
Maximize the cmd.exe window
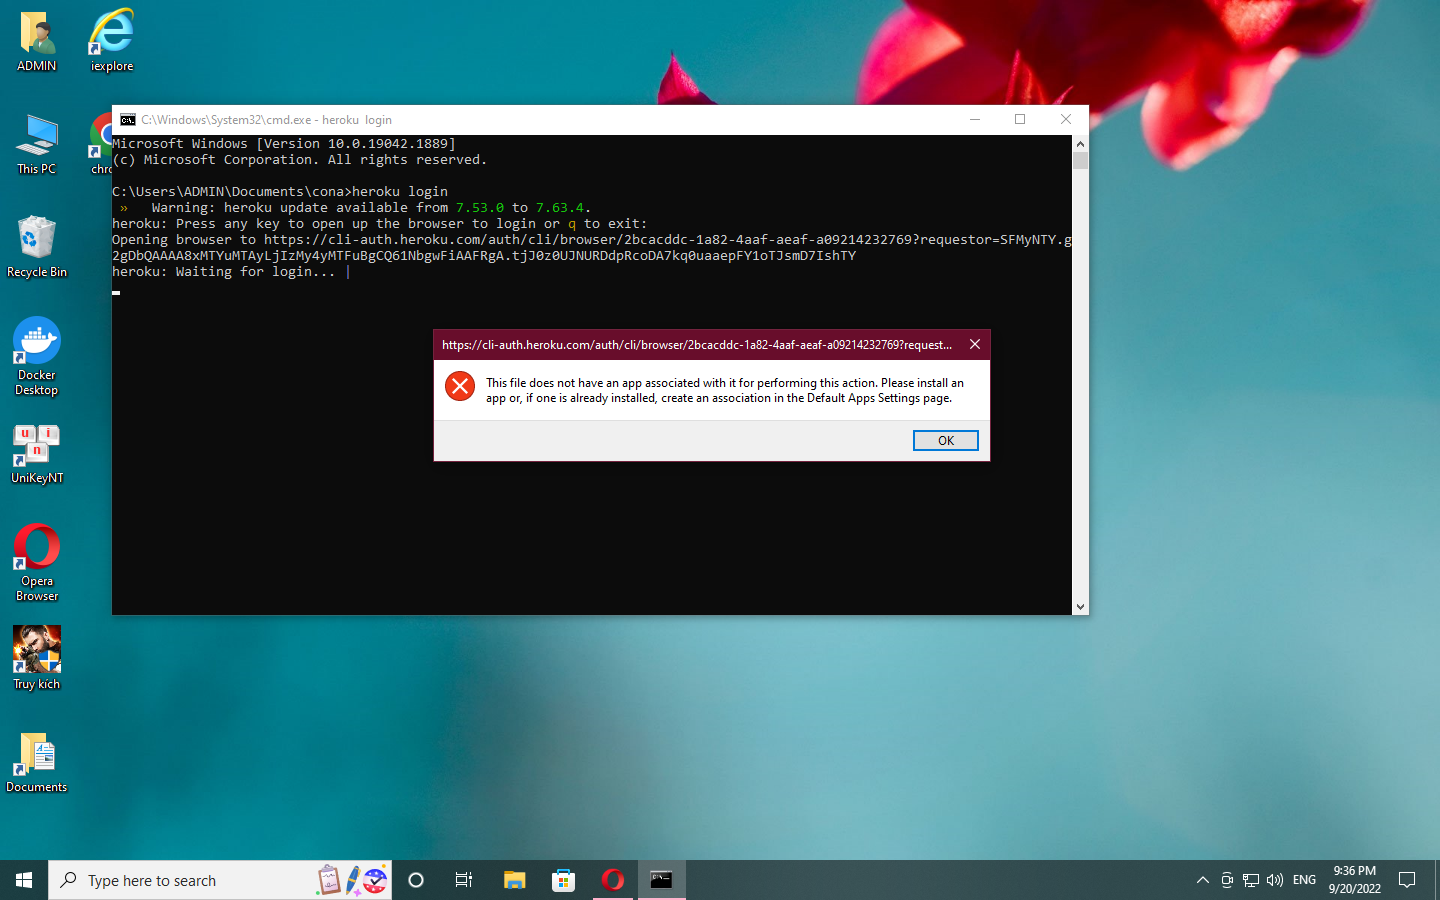click(1020, 119)
